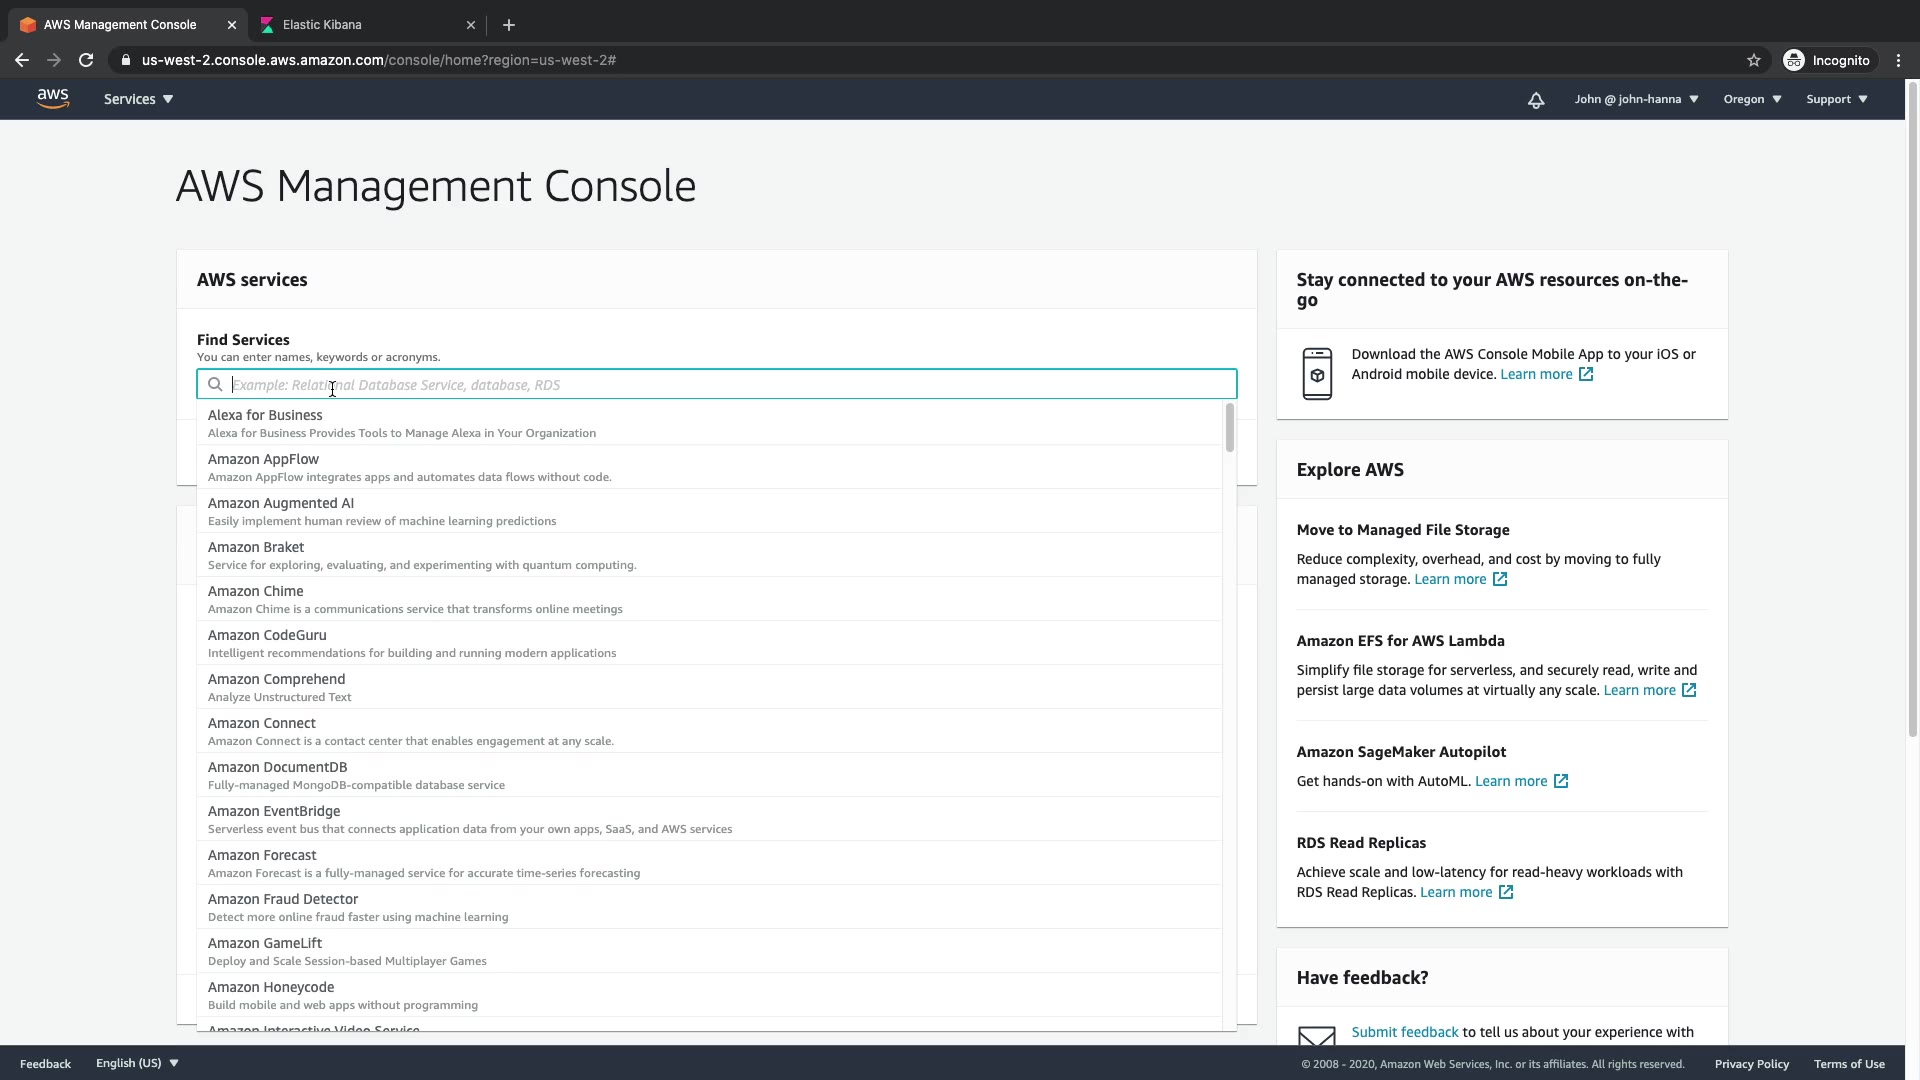Expand the John @ john-hanna account menu
1920x1080 pixels.
coord(1636,99)
